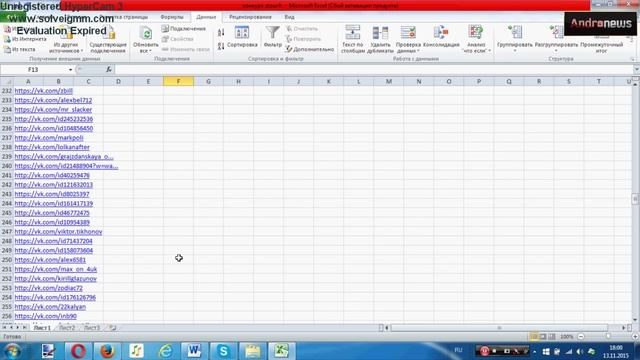Open From Other Sources (Из других источников) dropdown
The width and height of the screenshot is (640, 360).
coord(66,39)
